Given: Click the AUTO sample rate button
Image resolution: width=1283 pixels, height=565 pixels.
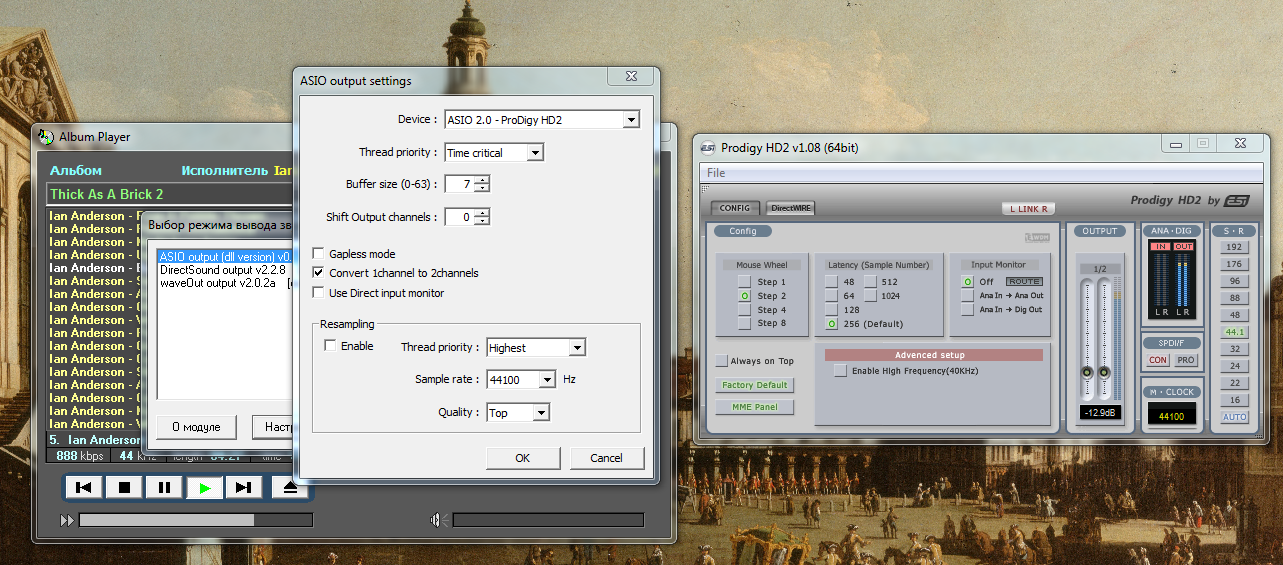Looking at the screenshot, I should 1234,417.
